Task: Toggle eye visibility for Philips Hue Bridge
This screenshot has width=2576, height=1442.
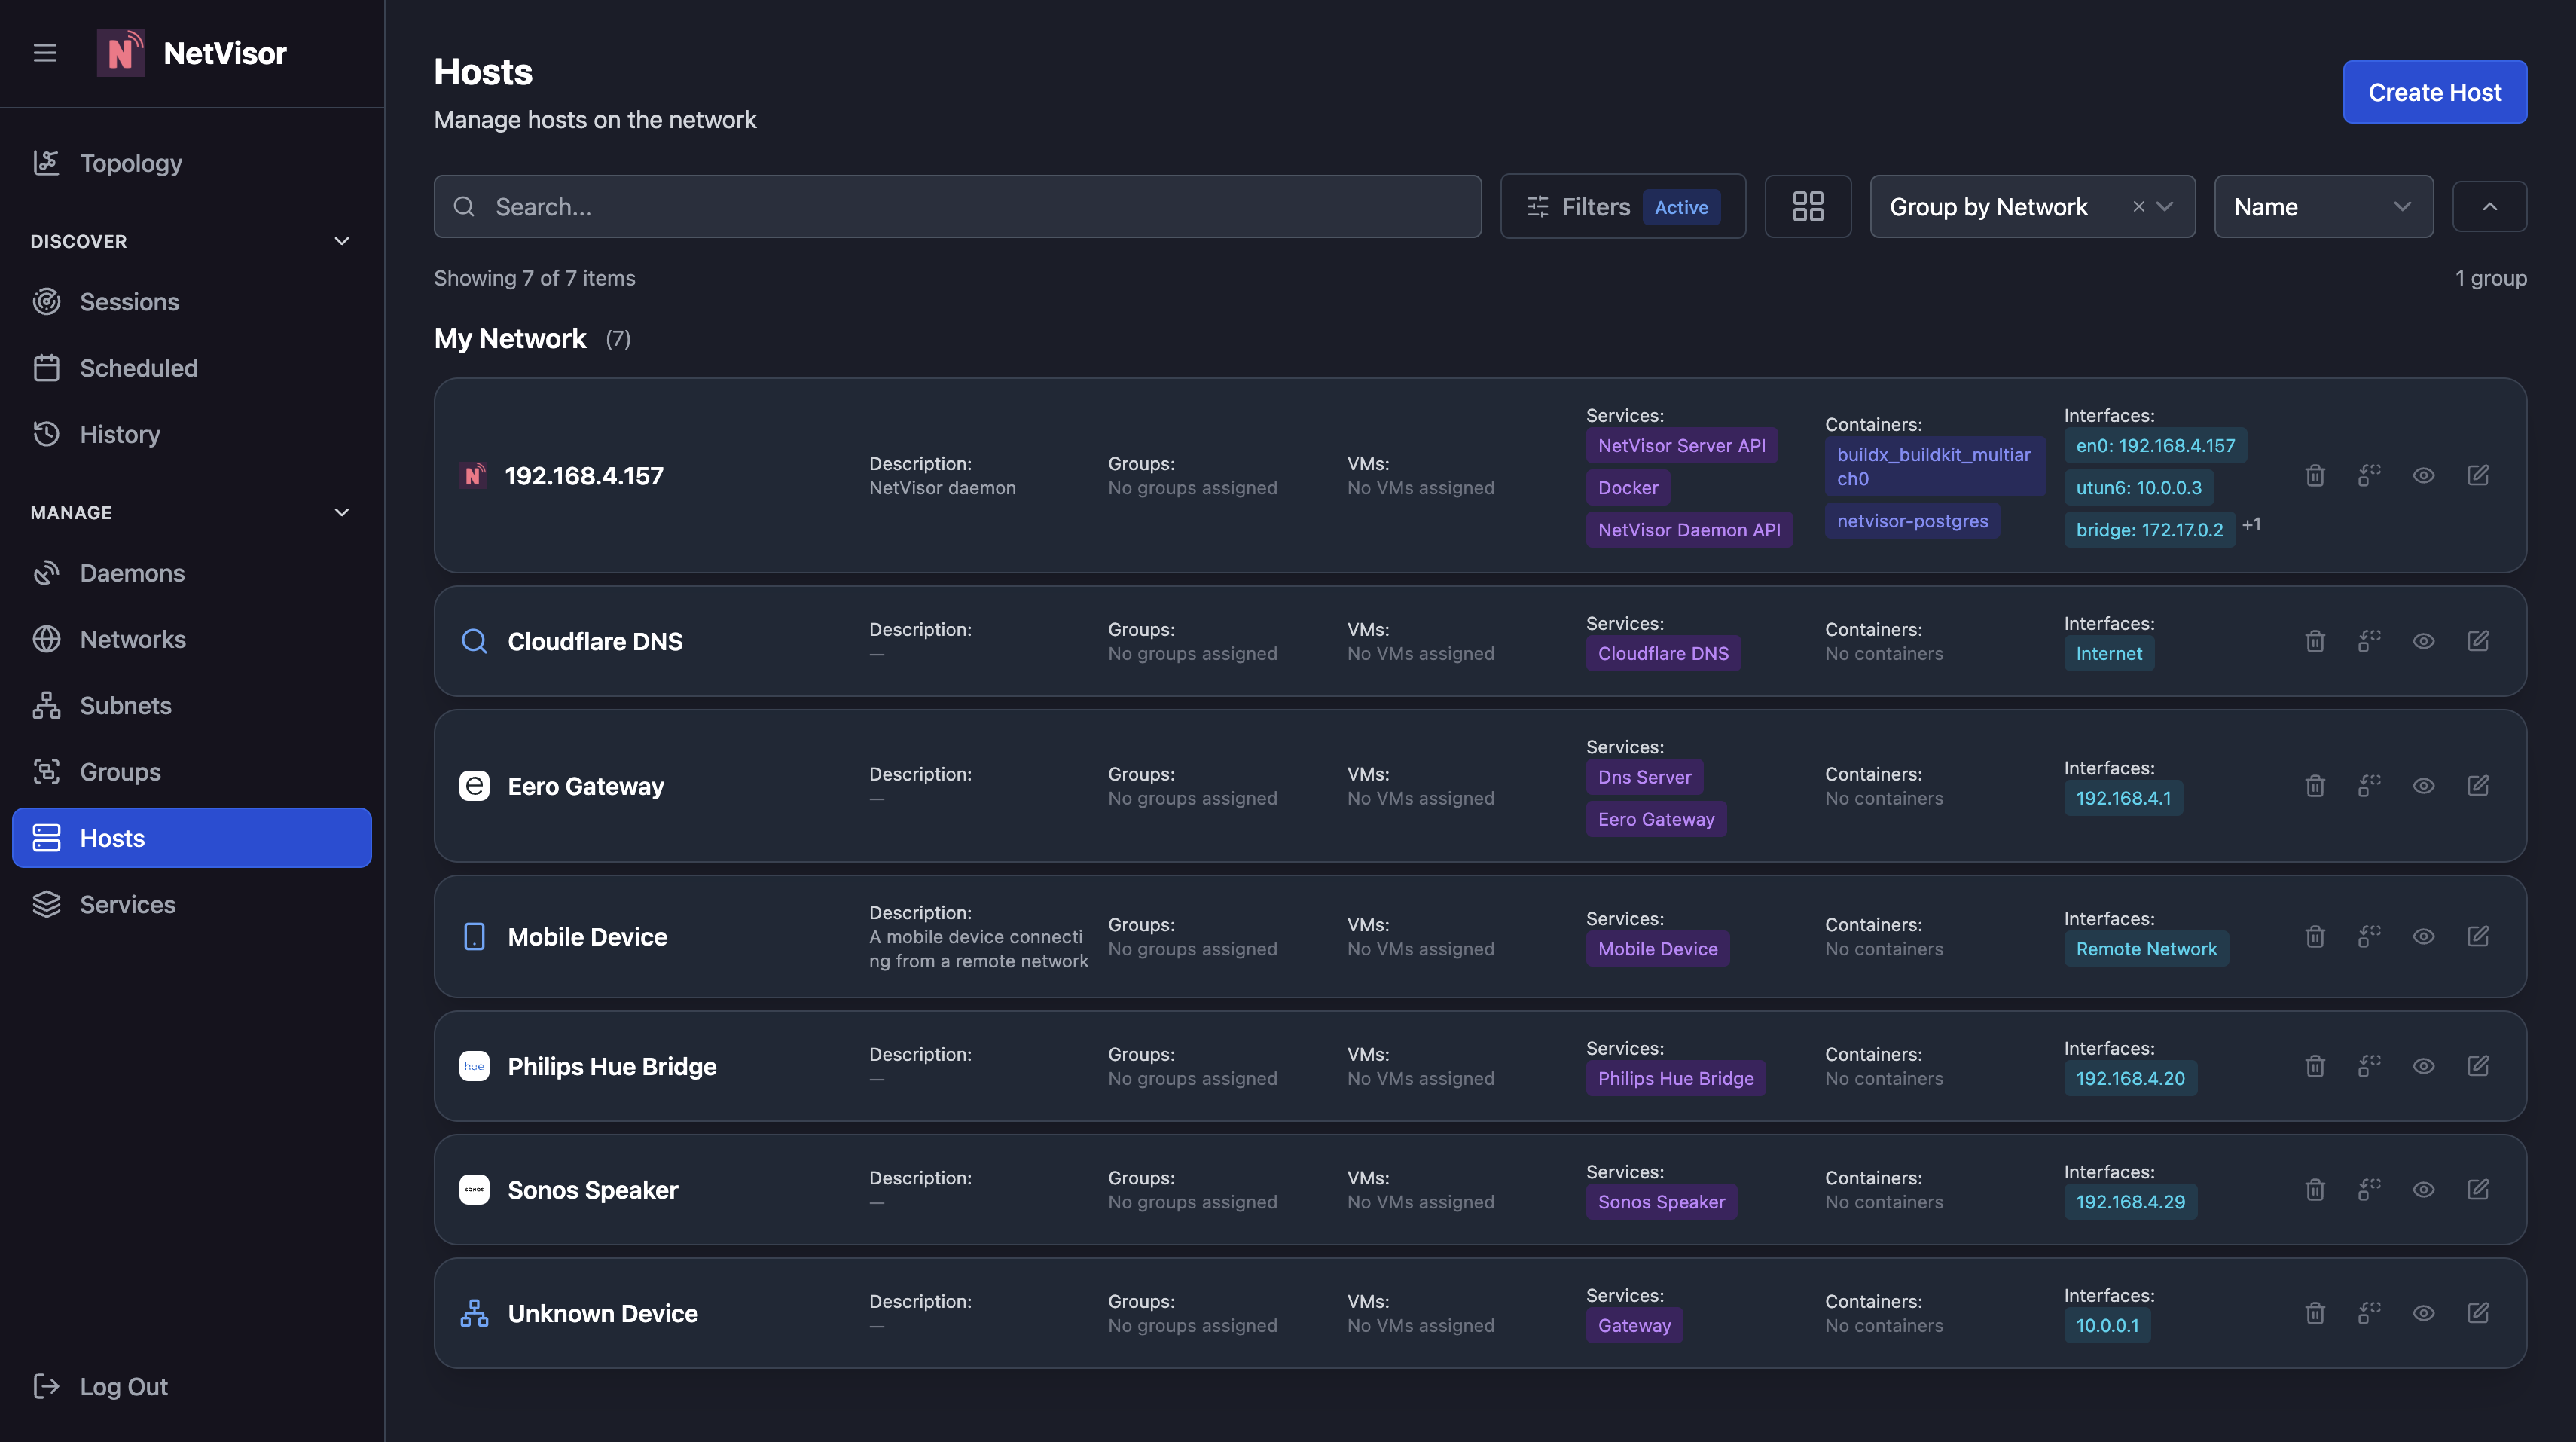Action: [x=2424, y=1066]
